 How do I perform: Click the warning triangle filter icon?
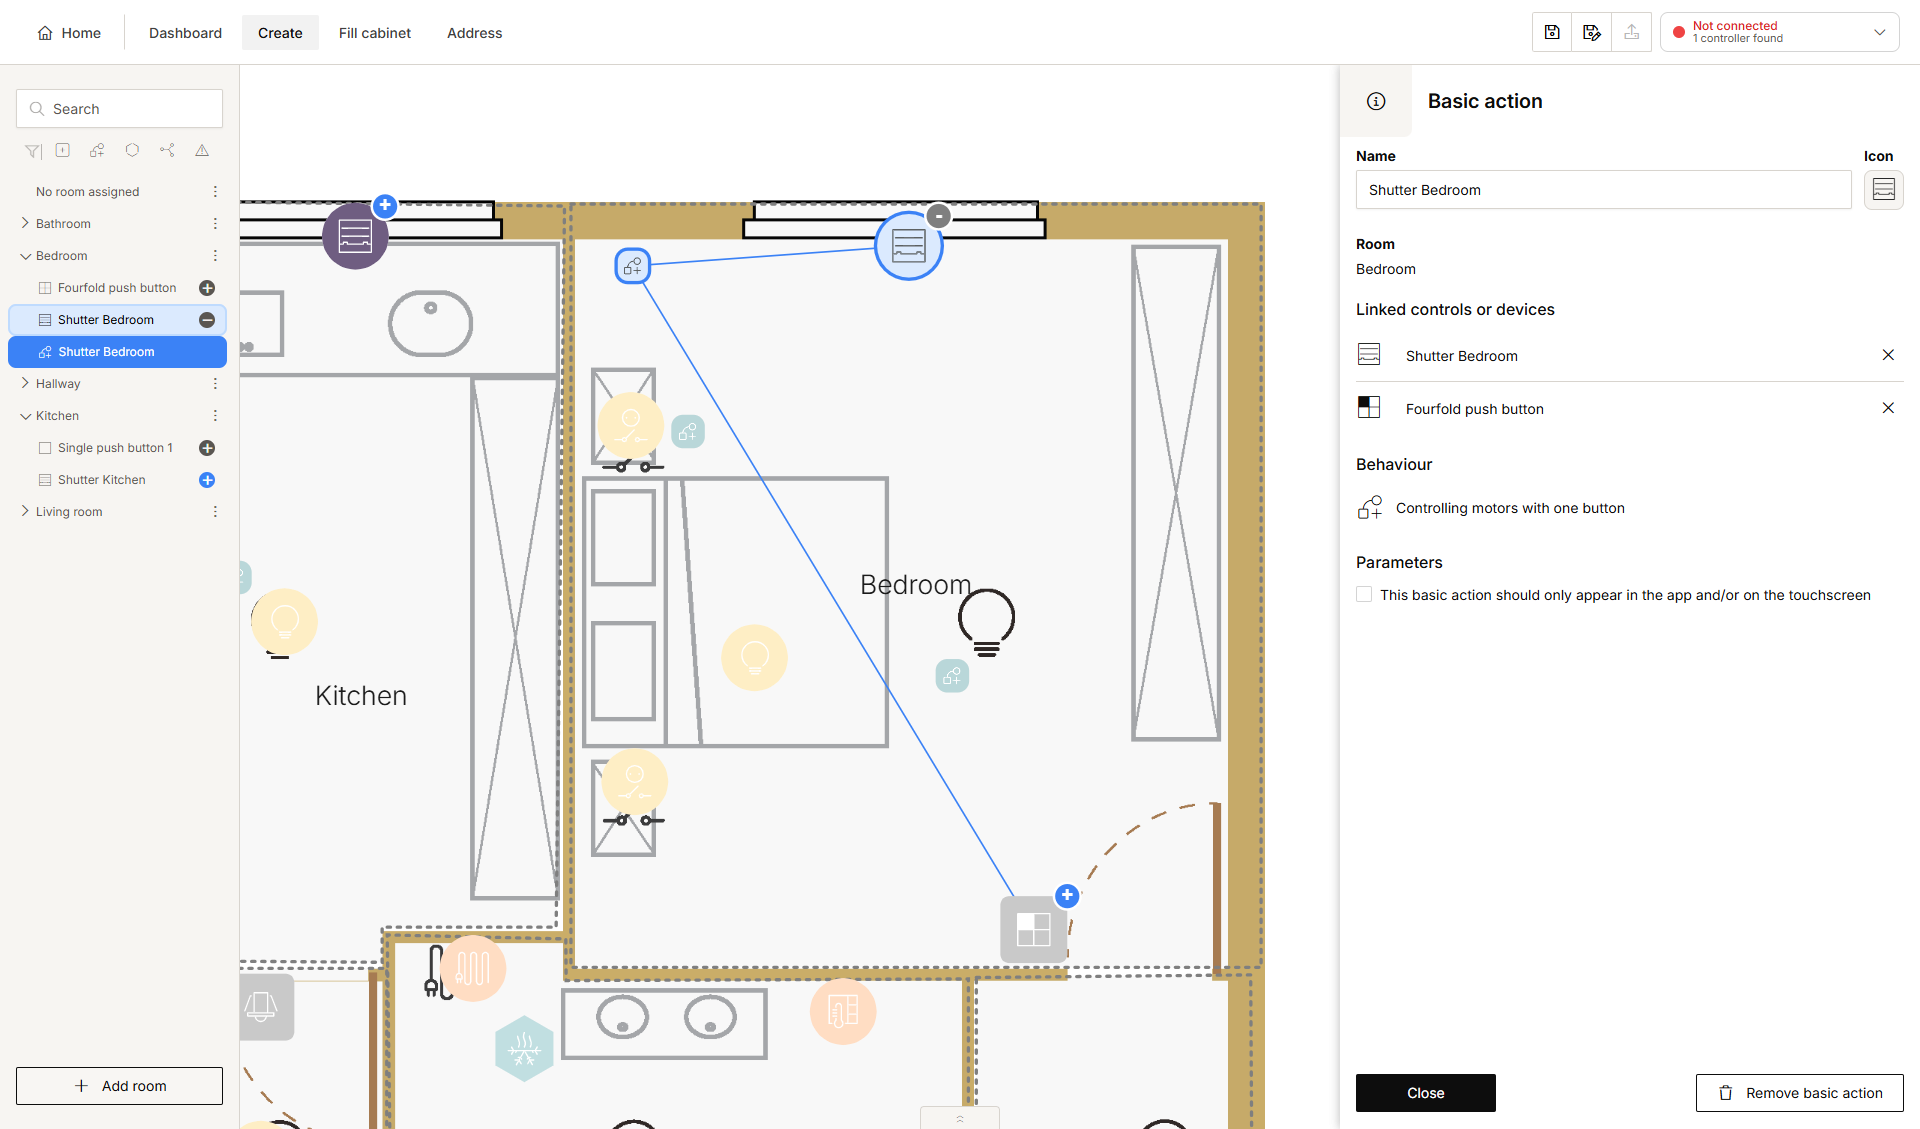coord(202,151)
